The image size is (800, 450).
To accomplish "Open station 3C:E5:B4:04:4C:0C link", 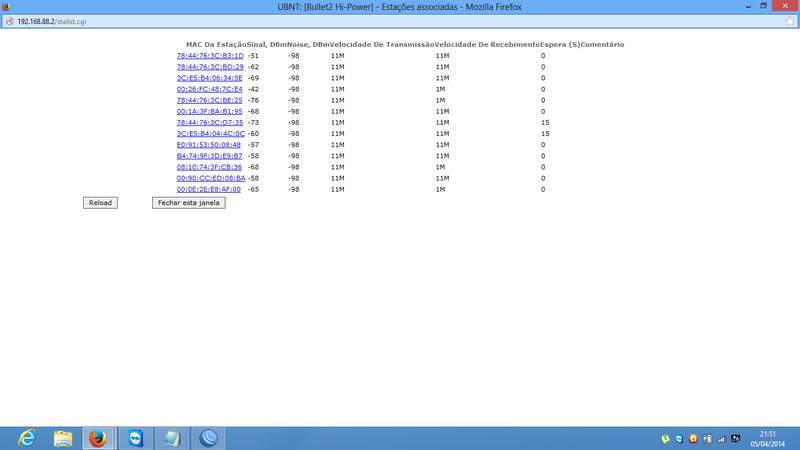I will point(211,134).
